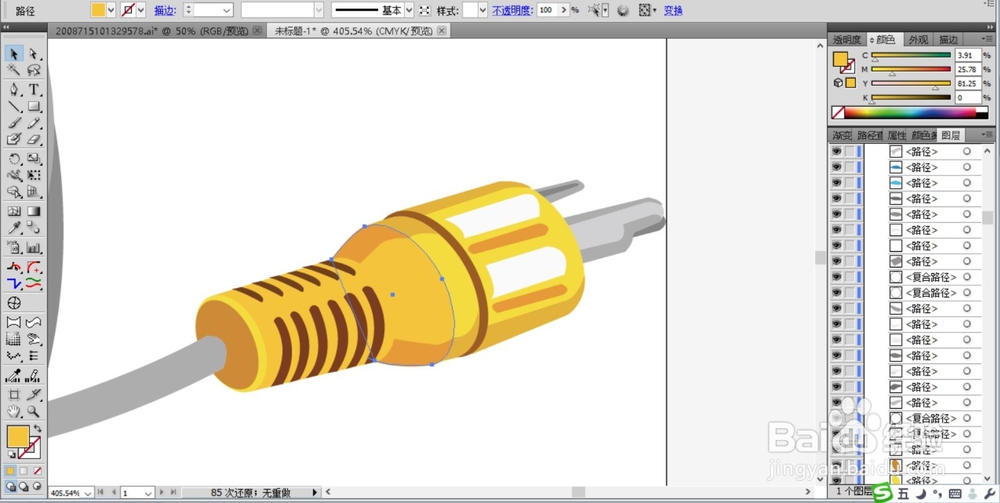Select the Type tool
1000x503 pixels.
[34, 90]
